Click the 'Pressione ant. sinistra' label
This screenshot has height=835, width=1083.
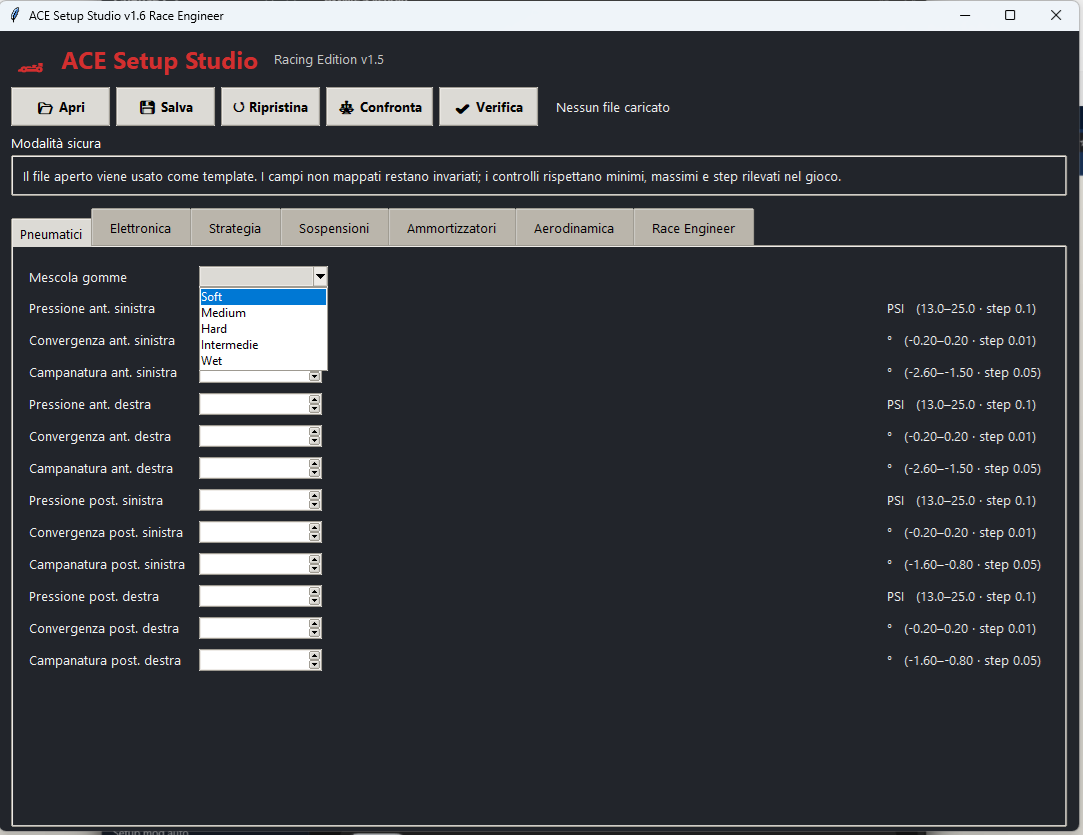(x=92, y=309)
